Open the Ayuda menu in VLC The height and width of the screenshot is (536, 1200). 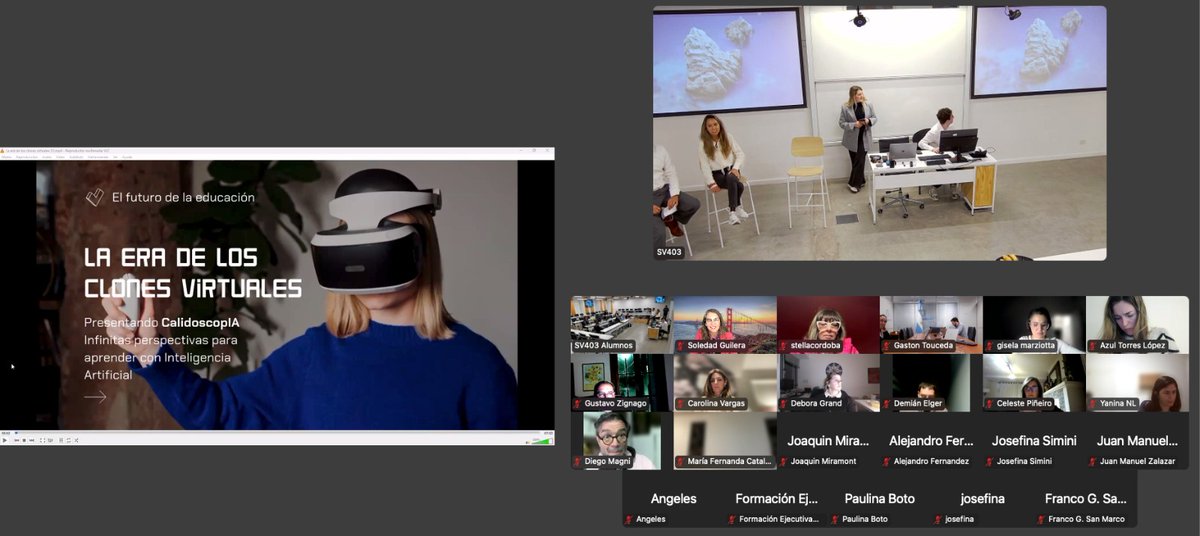pyautogui.click(x=127, y=157)
